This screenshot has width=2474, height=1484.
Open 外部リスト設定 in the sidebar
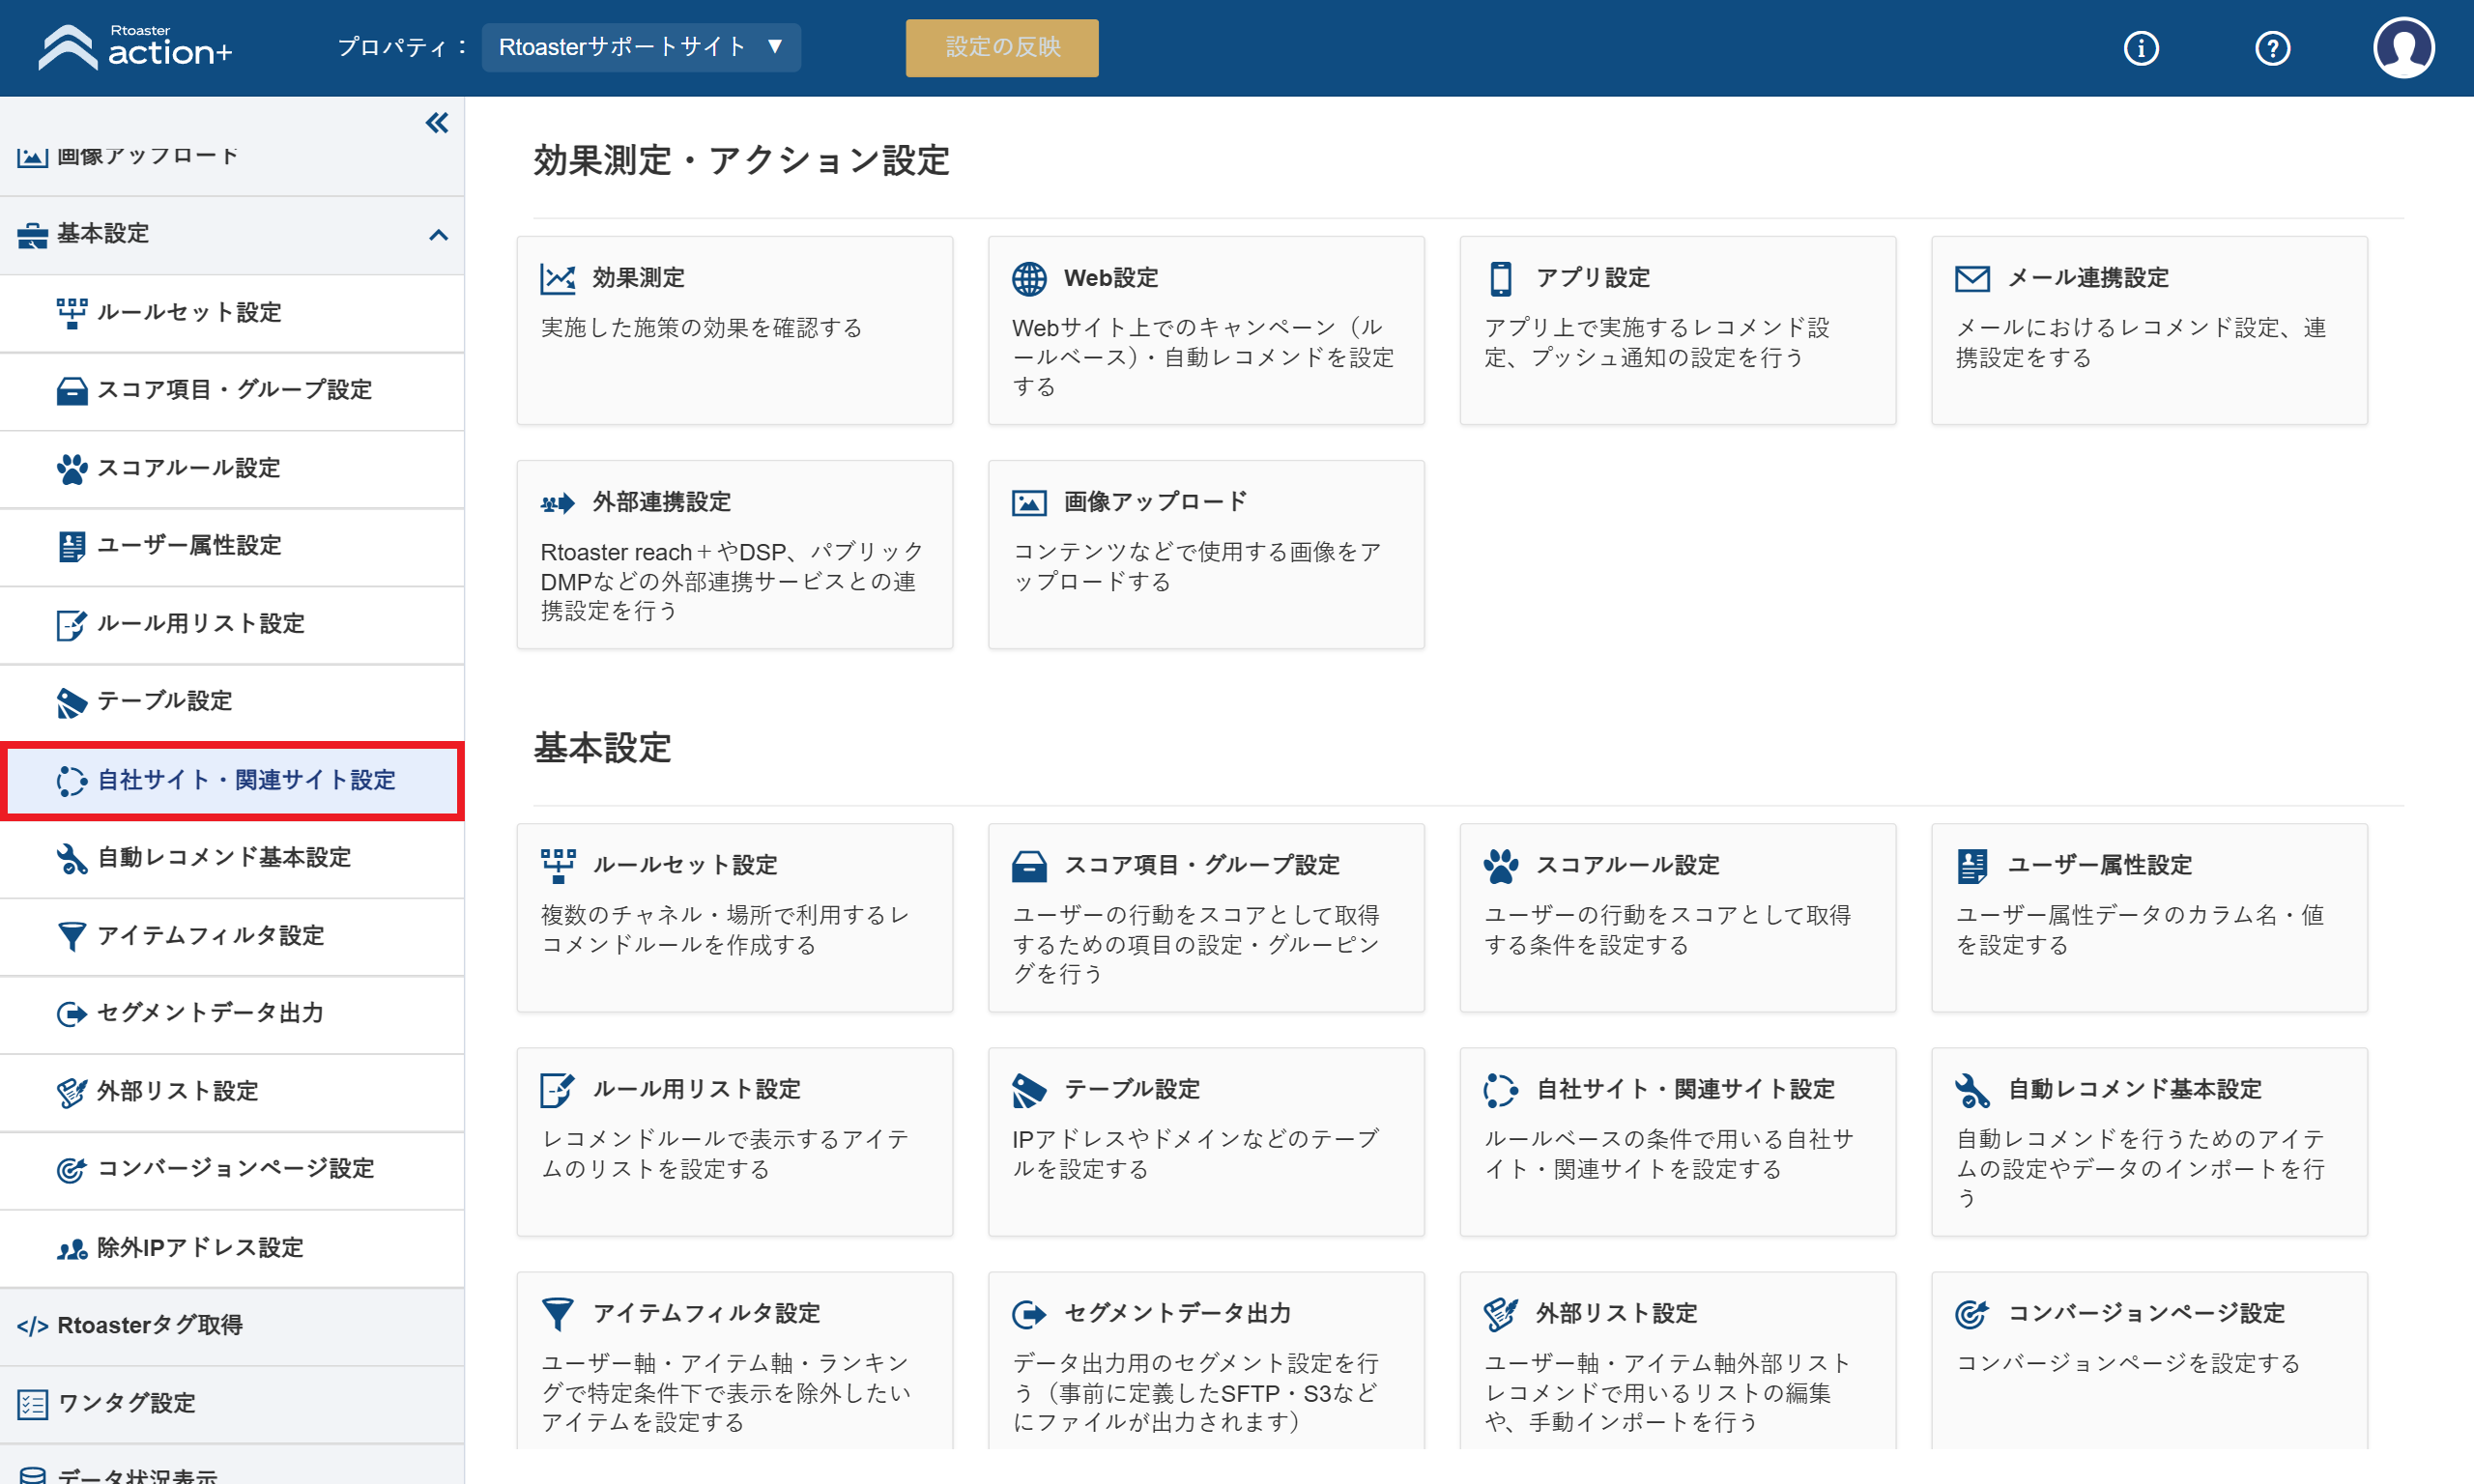[232, 1092]
